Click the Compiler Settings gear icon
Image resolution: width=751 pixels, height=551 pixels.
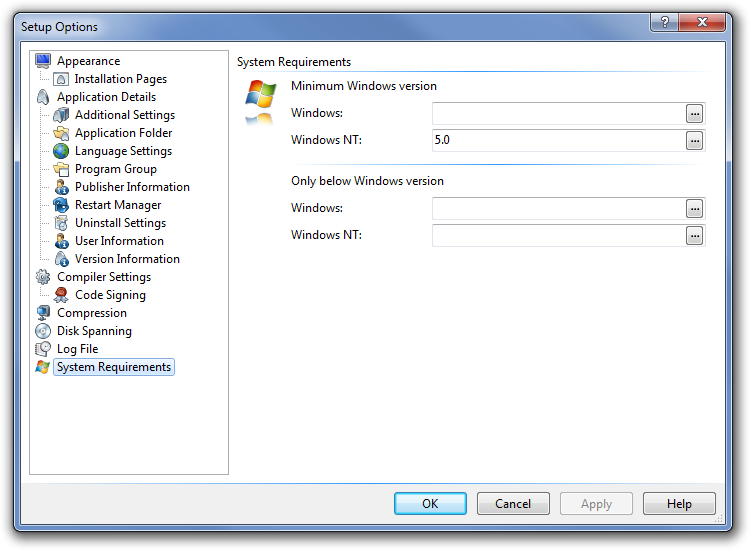(43, 277)
